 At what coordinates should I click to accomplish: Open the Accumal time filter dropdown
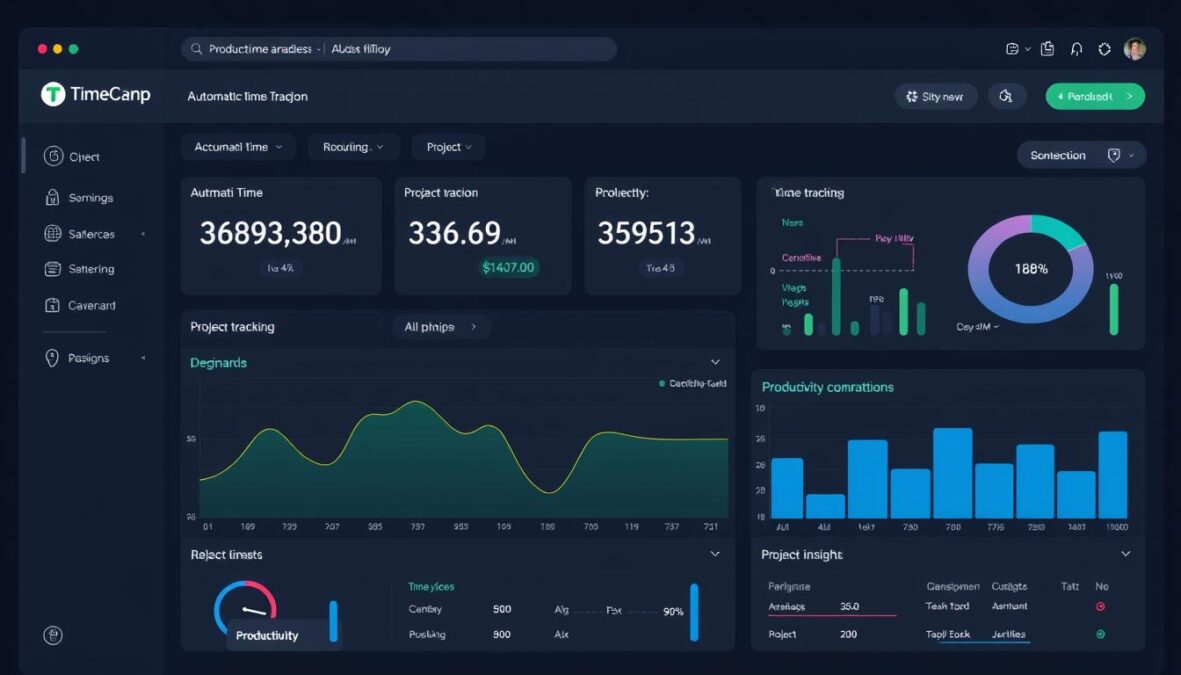[x=238, y=146]
